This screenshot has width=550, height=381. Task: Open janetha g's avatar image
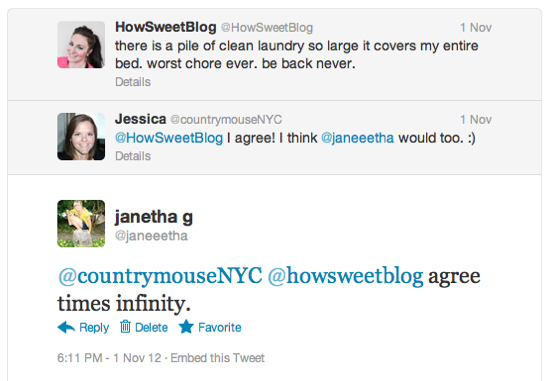[81, 223]
